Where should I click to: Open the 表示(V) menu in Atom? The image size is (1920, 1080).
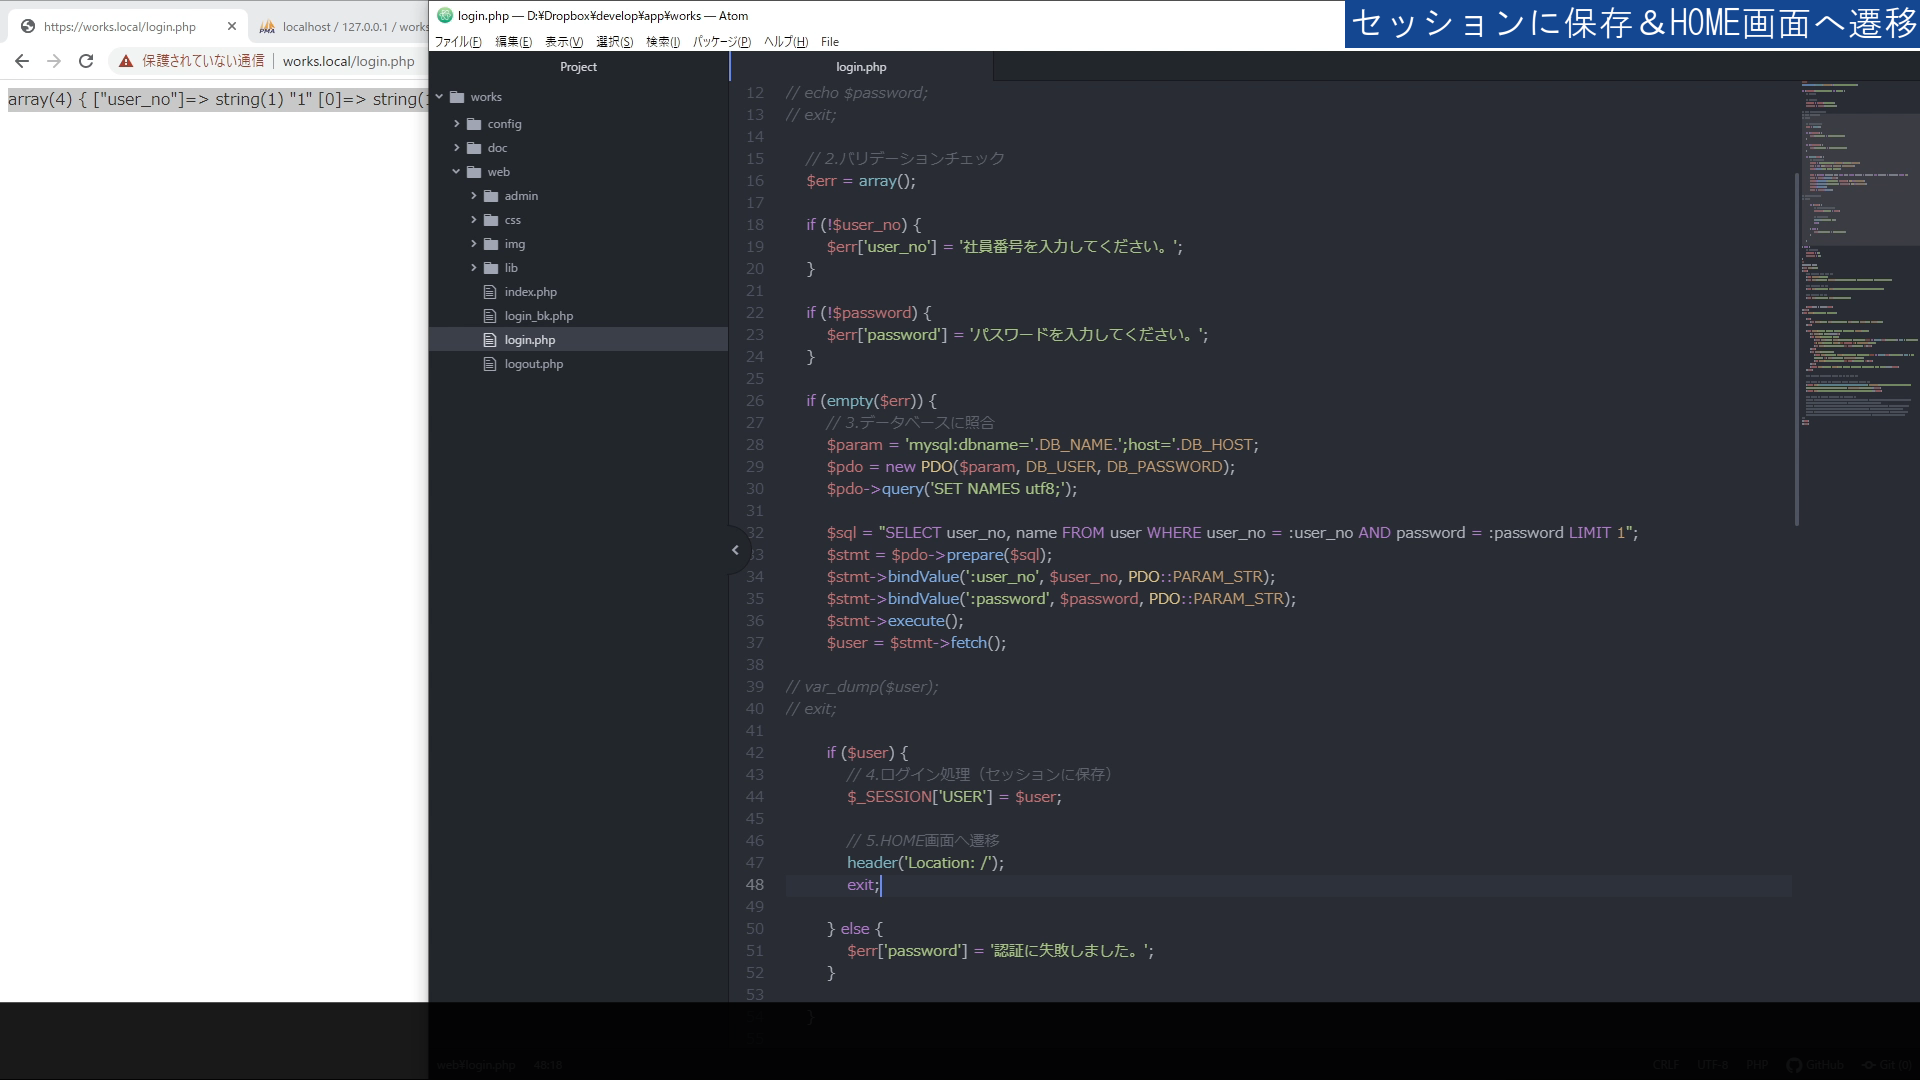click(564, 42)
